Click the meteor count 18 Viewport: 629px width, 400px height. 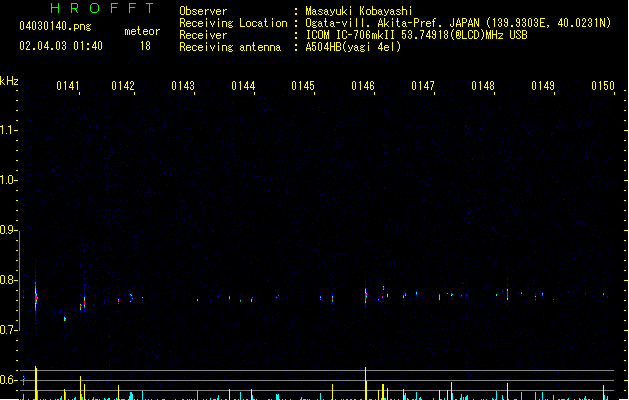(145, 46)
